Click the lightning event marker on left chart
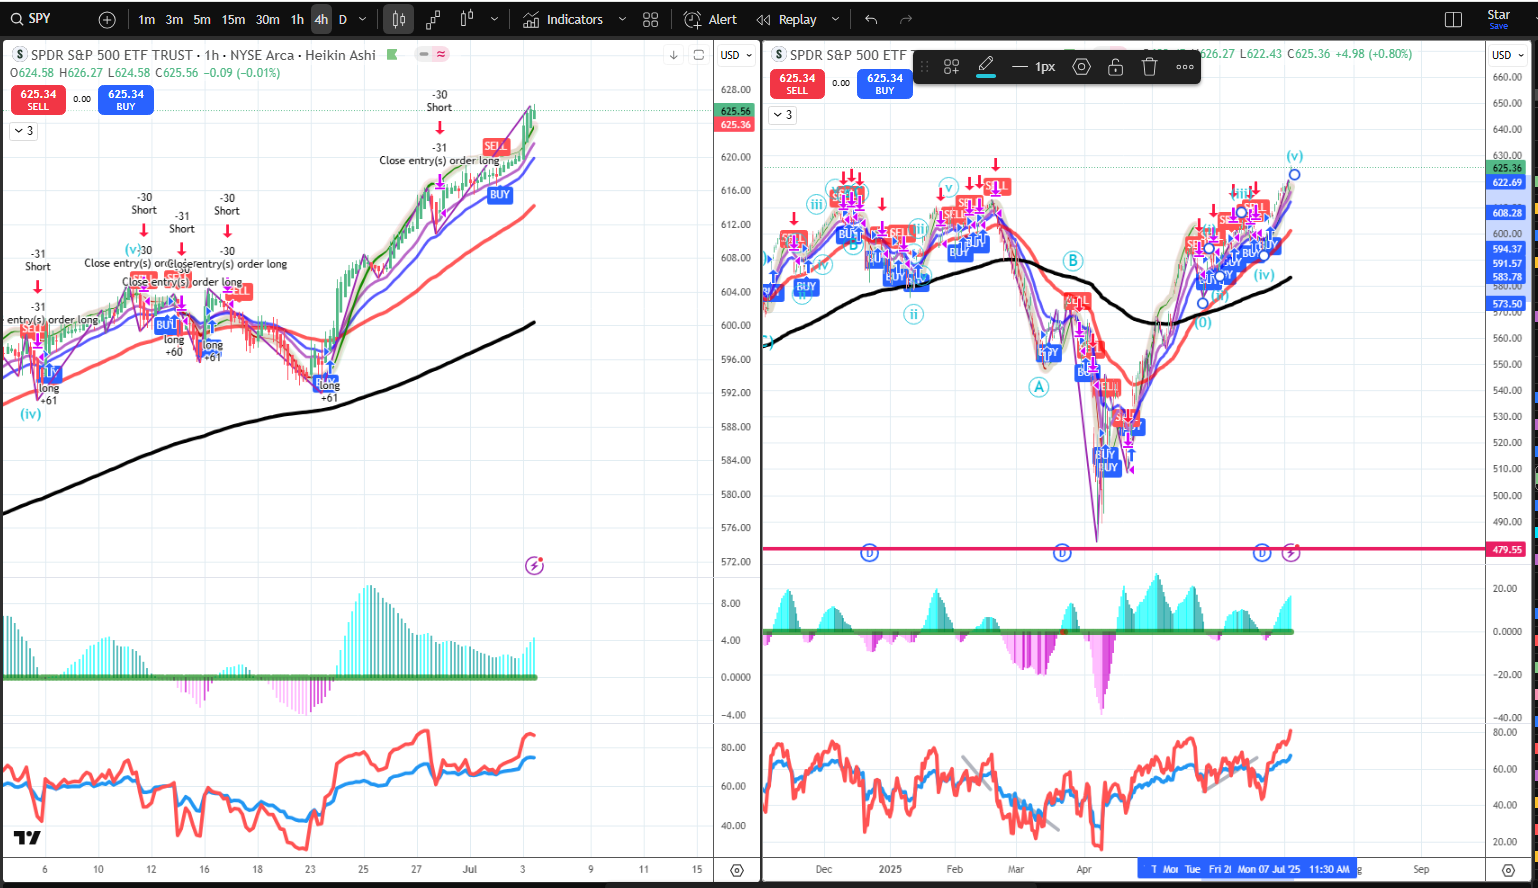Viewport: 1538px width, 888px height. point(535,566)
